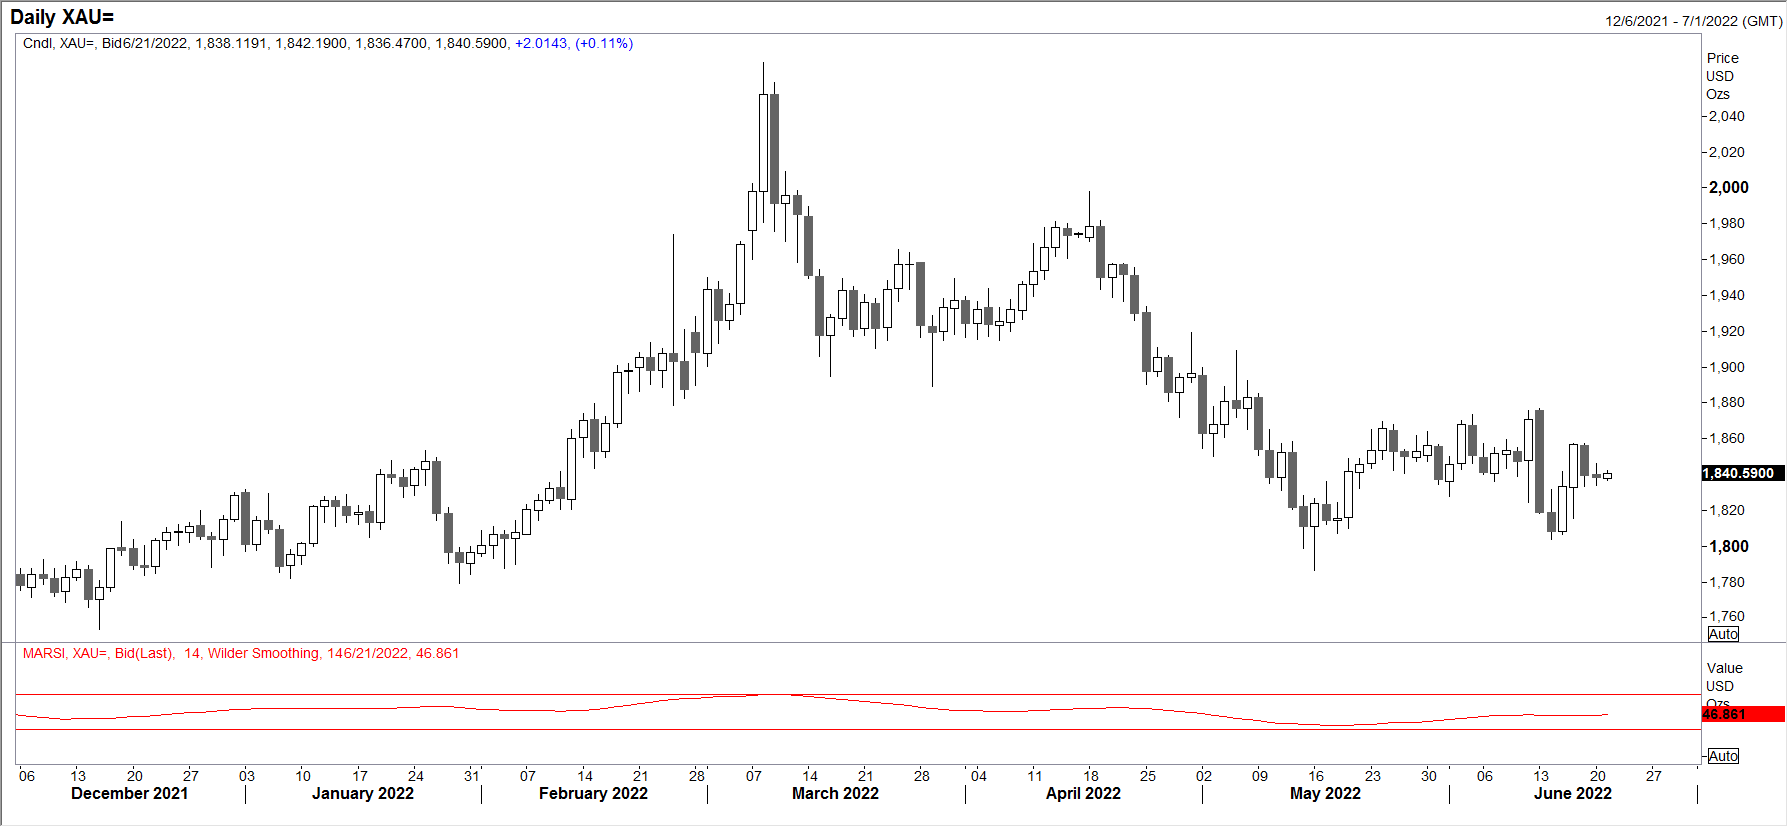Click the 1,780 price axis label
The width and height of the screenshot is (1788, 827).
pyautogui.click(x=1727, y=582)
